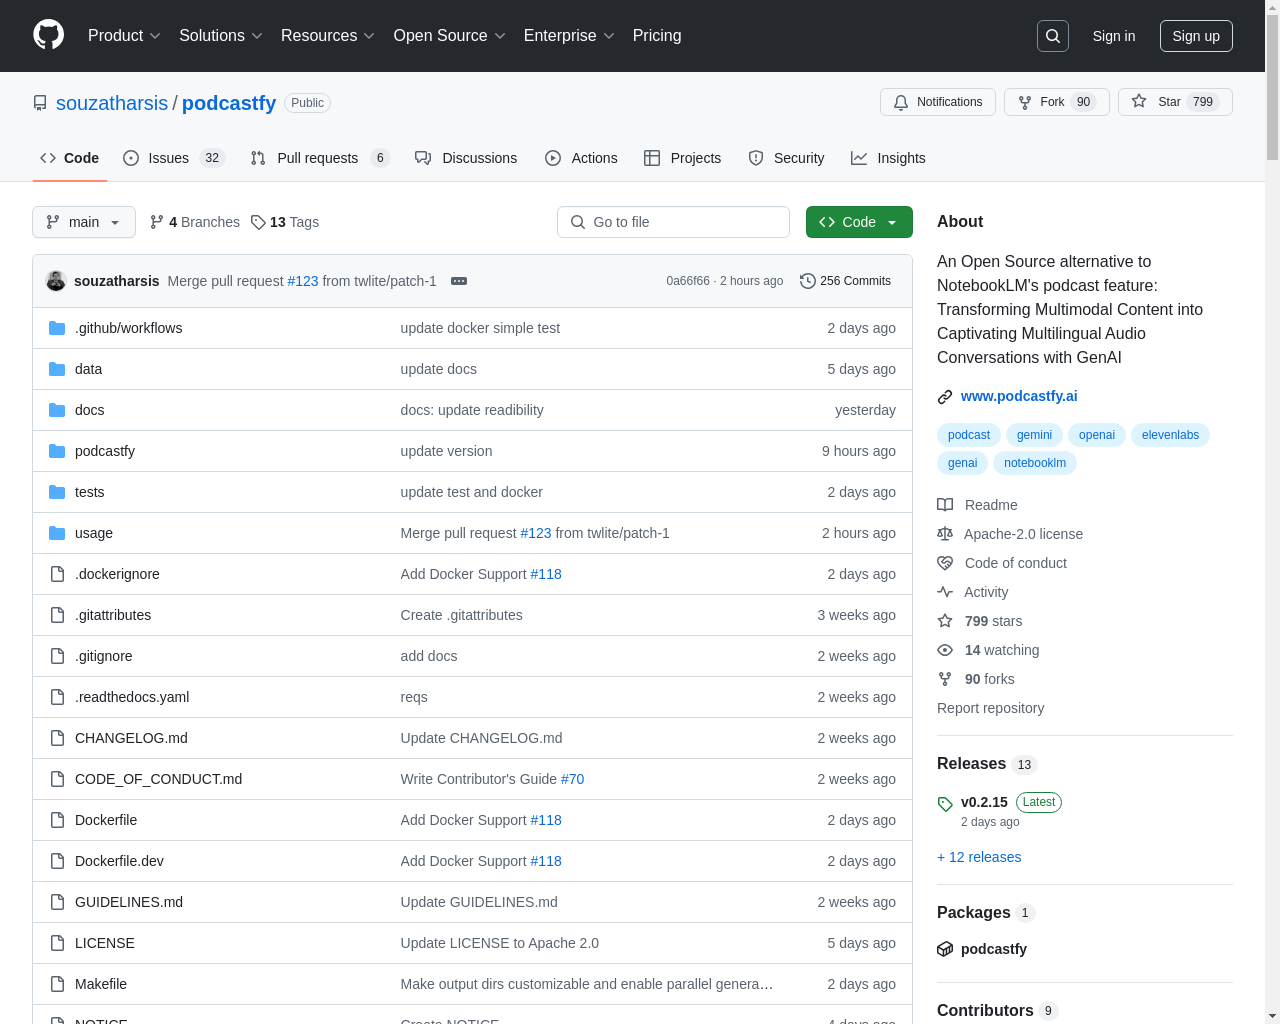
Task: Click link icon beside www.podcastfy.ai
Action: tap(945, 397)
